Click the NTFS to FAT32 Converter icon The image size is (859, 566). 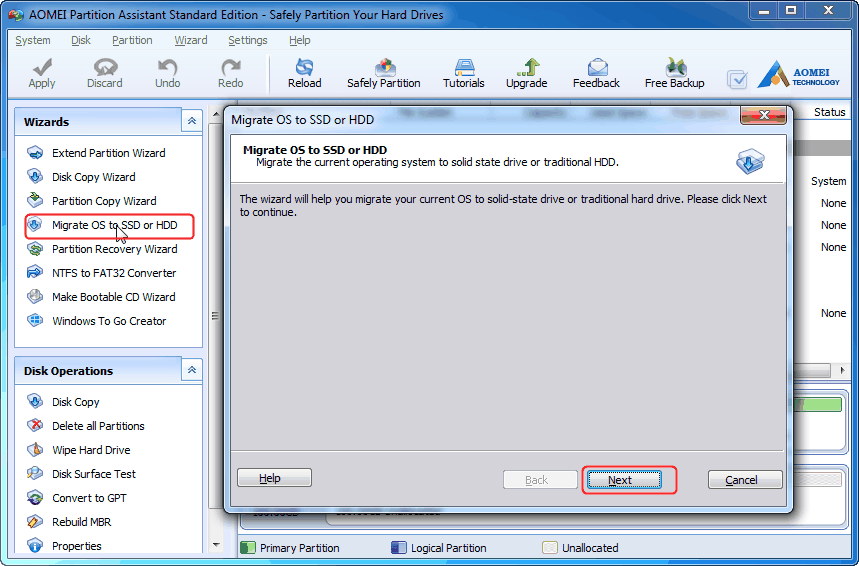(x=35, y=272)
